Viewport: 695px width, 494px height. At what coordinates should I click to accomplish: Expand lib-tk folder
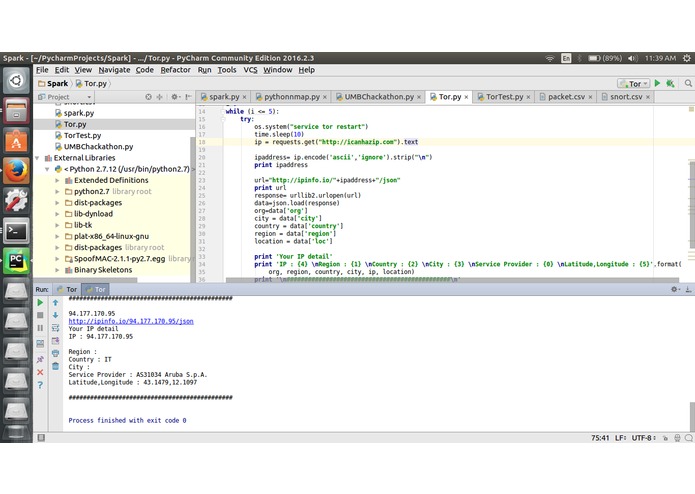(x=57, y=225)
